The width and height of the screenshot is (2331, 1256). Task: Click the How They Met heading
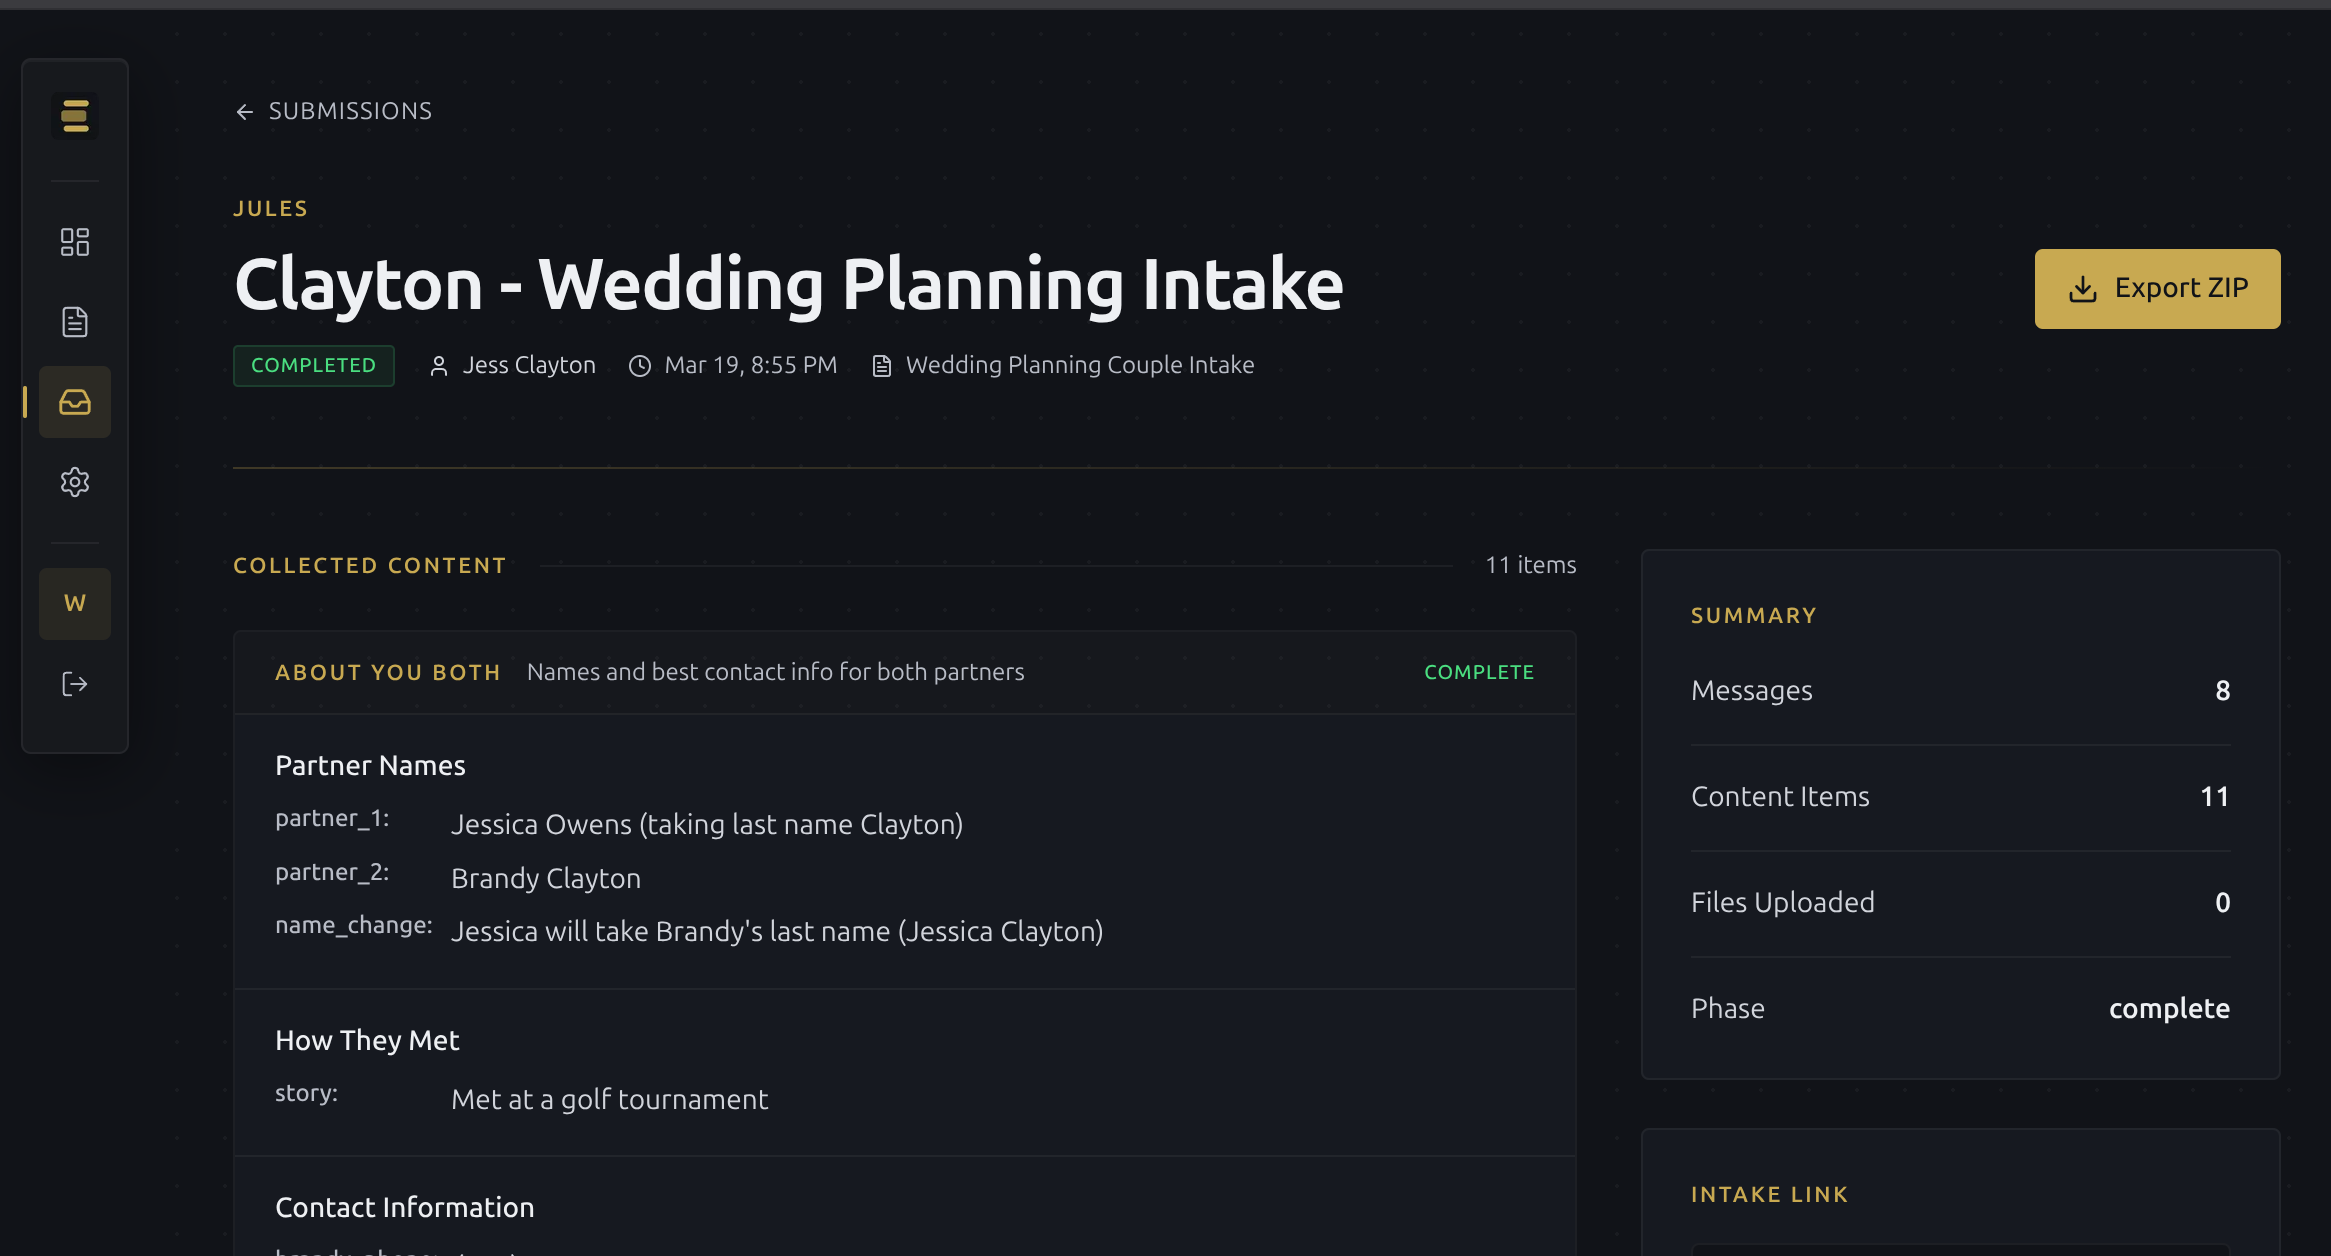(x=367, y=1040)
